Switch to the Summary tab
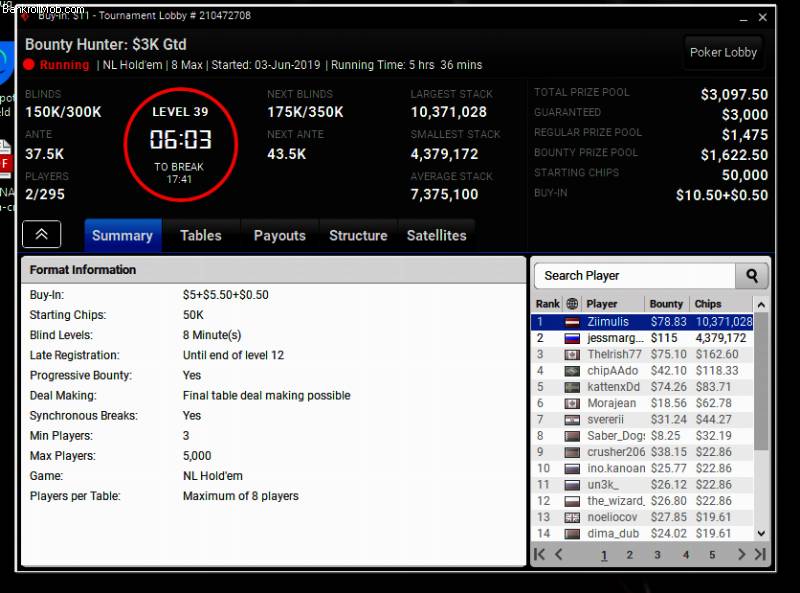The height and width of the screenshot is (593, 800). [122, 235]
